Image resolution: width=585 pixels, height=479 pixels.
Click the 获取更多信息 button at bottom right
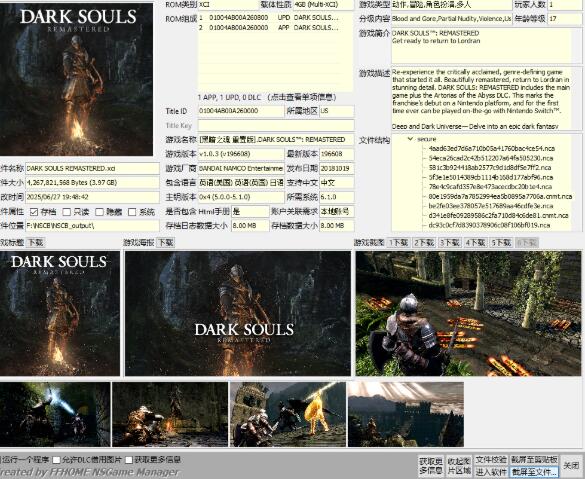pyautogui.click(x=431, y=466)
